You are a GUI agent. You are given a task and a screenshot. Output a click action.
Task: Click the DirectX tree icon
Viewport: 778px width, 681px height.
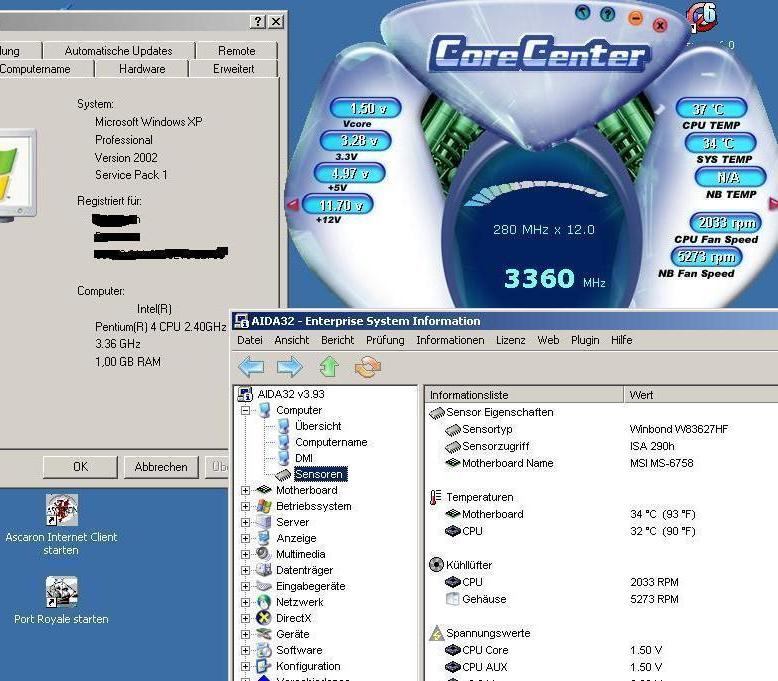click(x=264, y=618)
